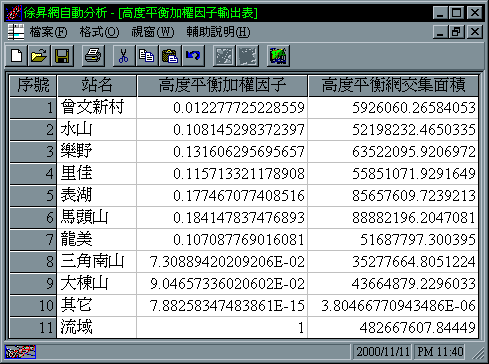This screenshot has width=489, height=364.
Task: Maximize the main application window
Action: click(457, 13)
